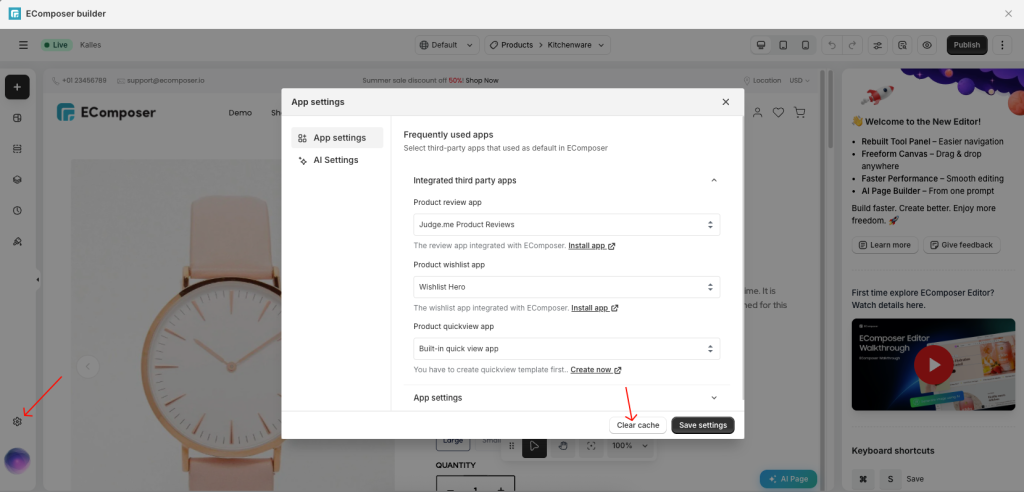
Task: Select the App settings tab in dialog
Action: [337, 138]
